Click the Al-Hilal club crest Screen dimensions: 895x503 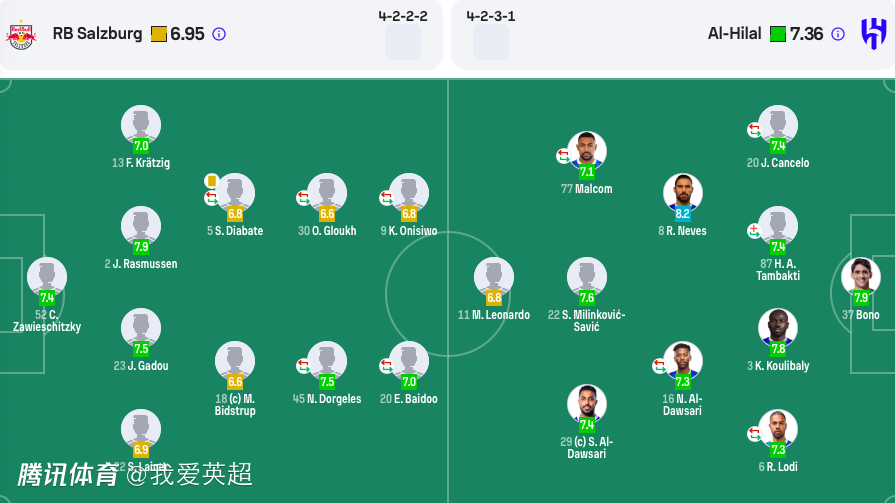point(873,34)
